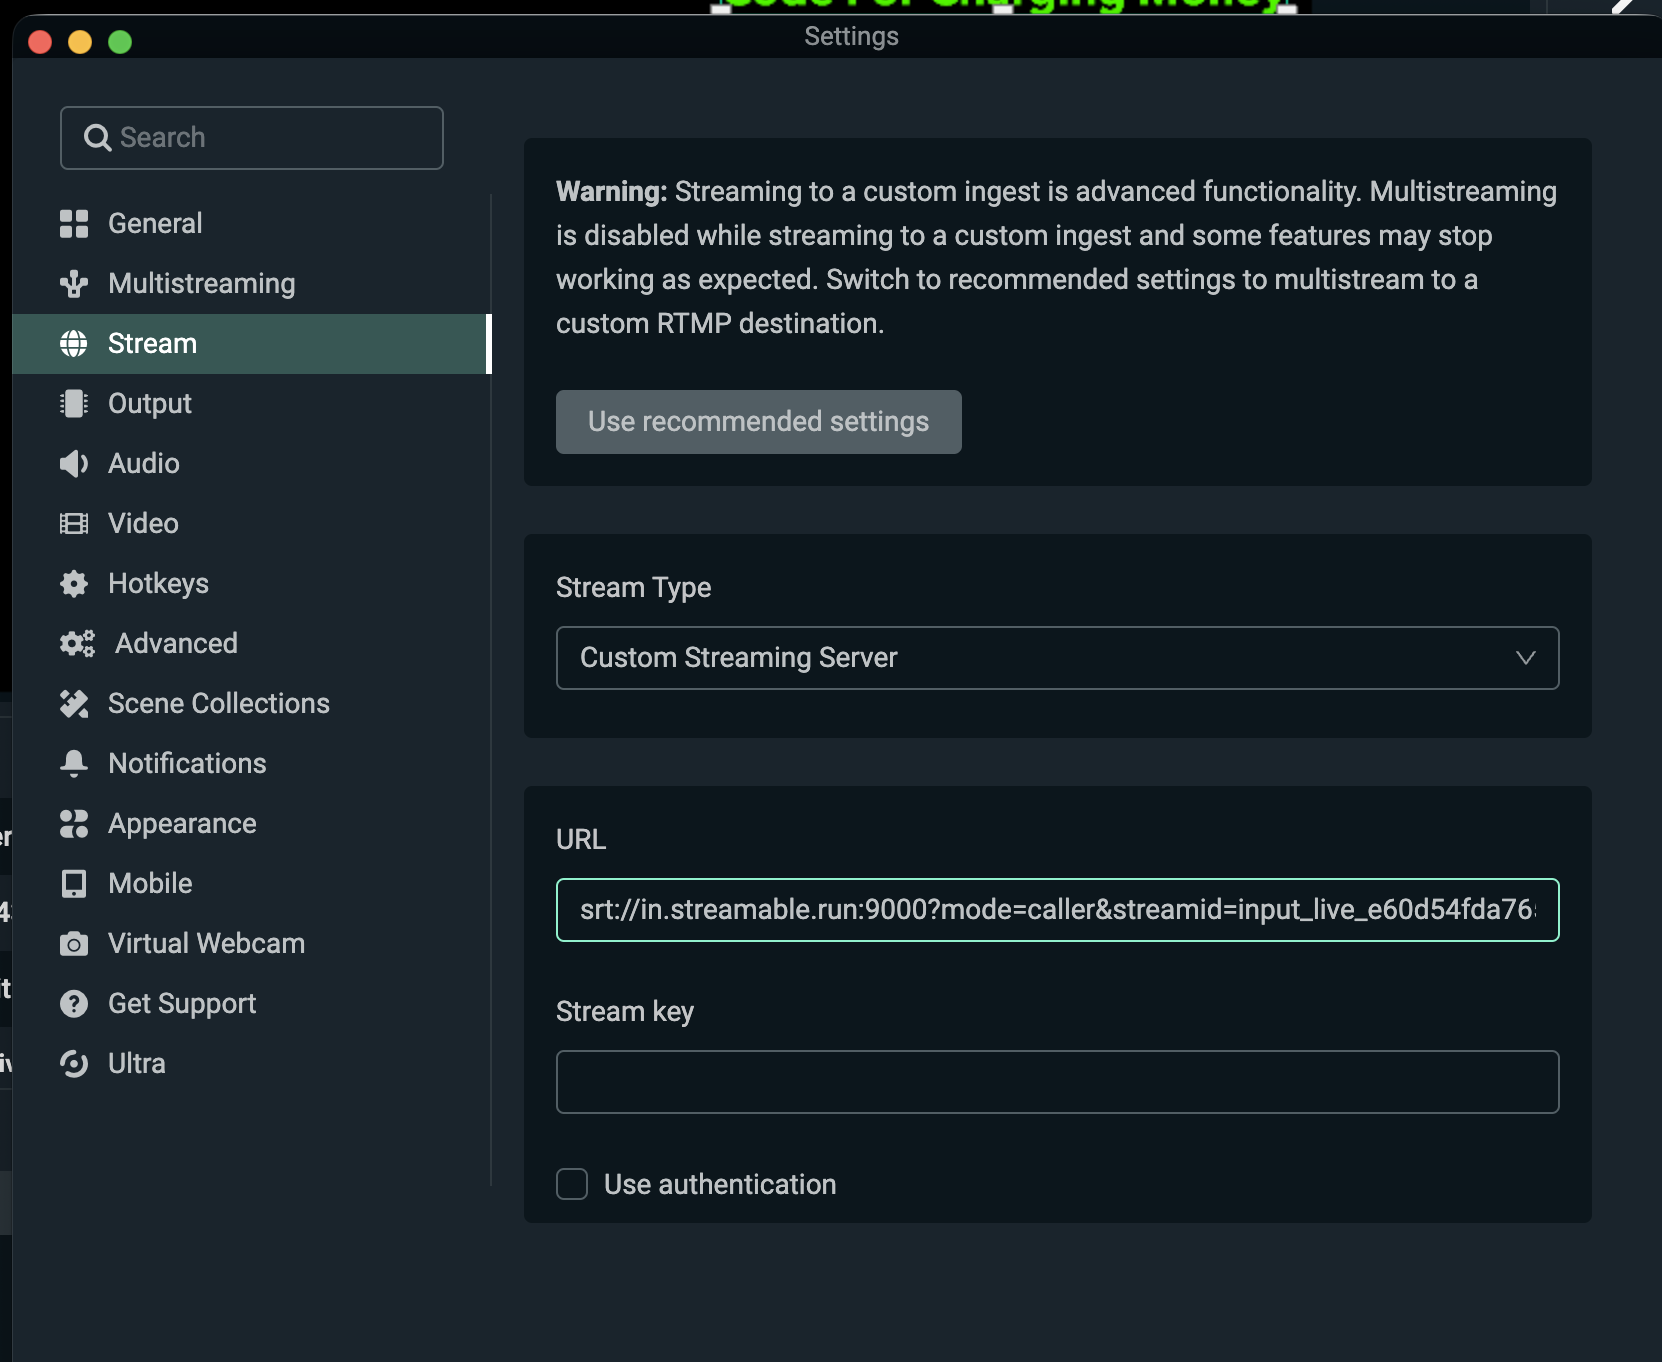Viewport: 1662px width, 1362px height.
Task: Go to Multistreaming settings
Action: pyautogui.click(x=252, y=284)
